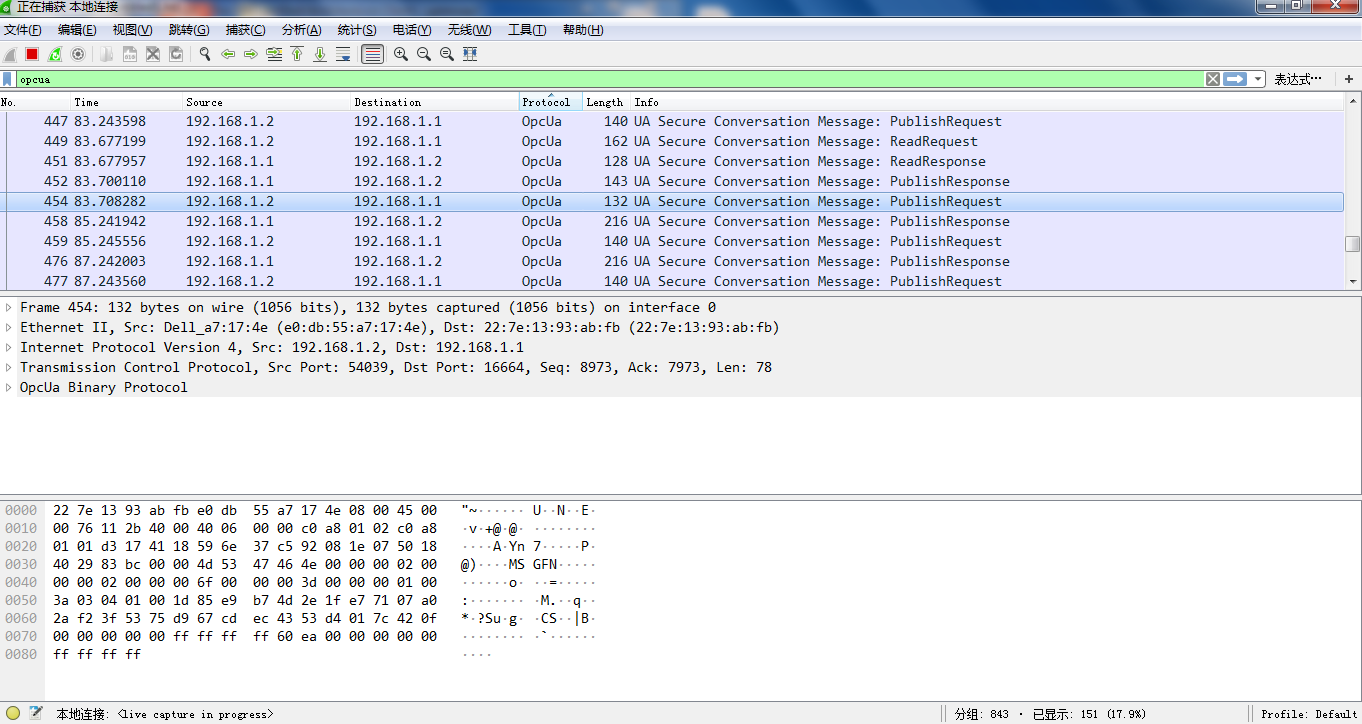
Task: Click packet list scrollbar up arrow
Action: [1353, 102]
